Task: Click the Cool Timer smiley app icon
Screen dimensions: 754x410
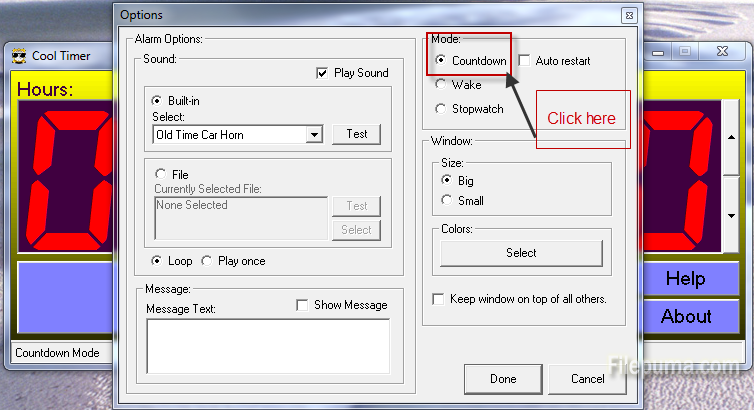Action: (18, 56)
